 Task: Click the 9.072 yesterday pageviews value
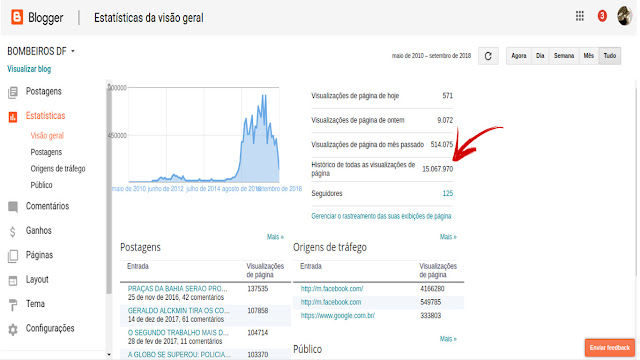(x=445, y=120)
